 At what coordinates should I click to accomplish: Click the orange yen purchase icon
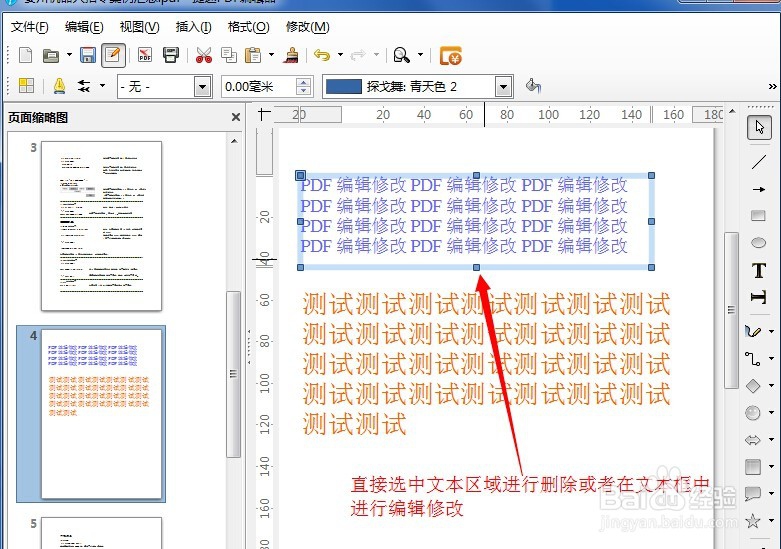point(451,55)
